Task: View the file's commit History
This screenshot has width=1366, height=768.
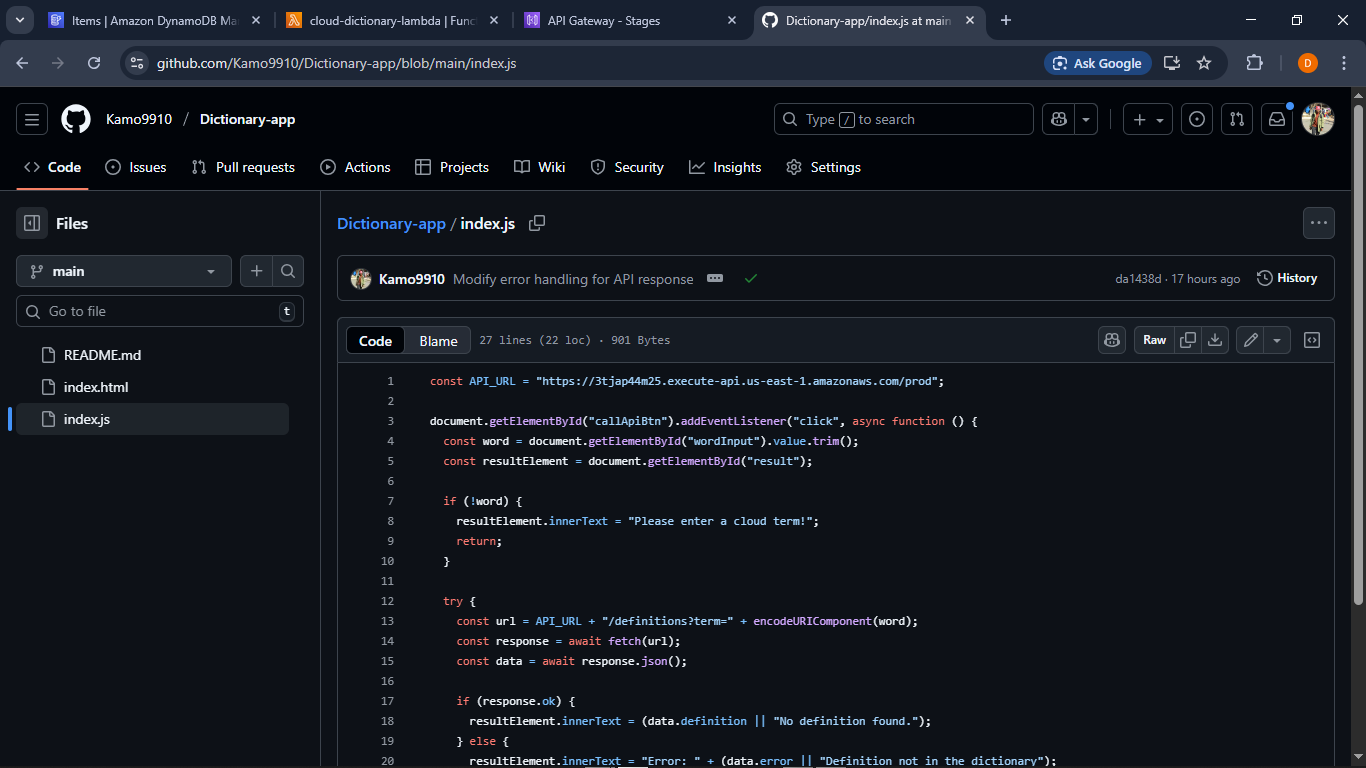Action: point(1288,278)
